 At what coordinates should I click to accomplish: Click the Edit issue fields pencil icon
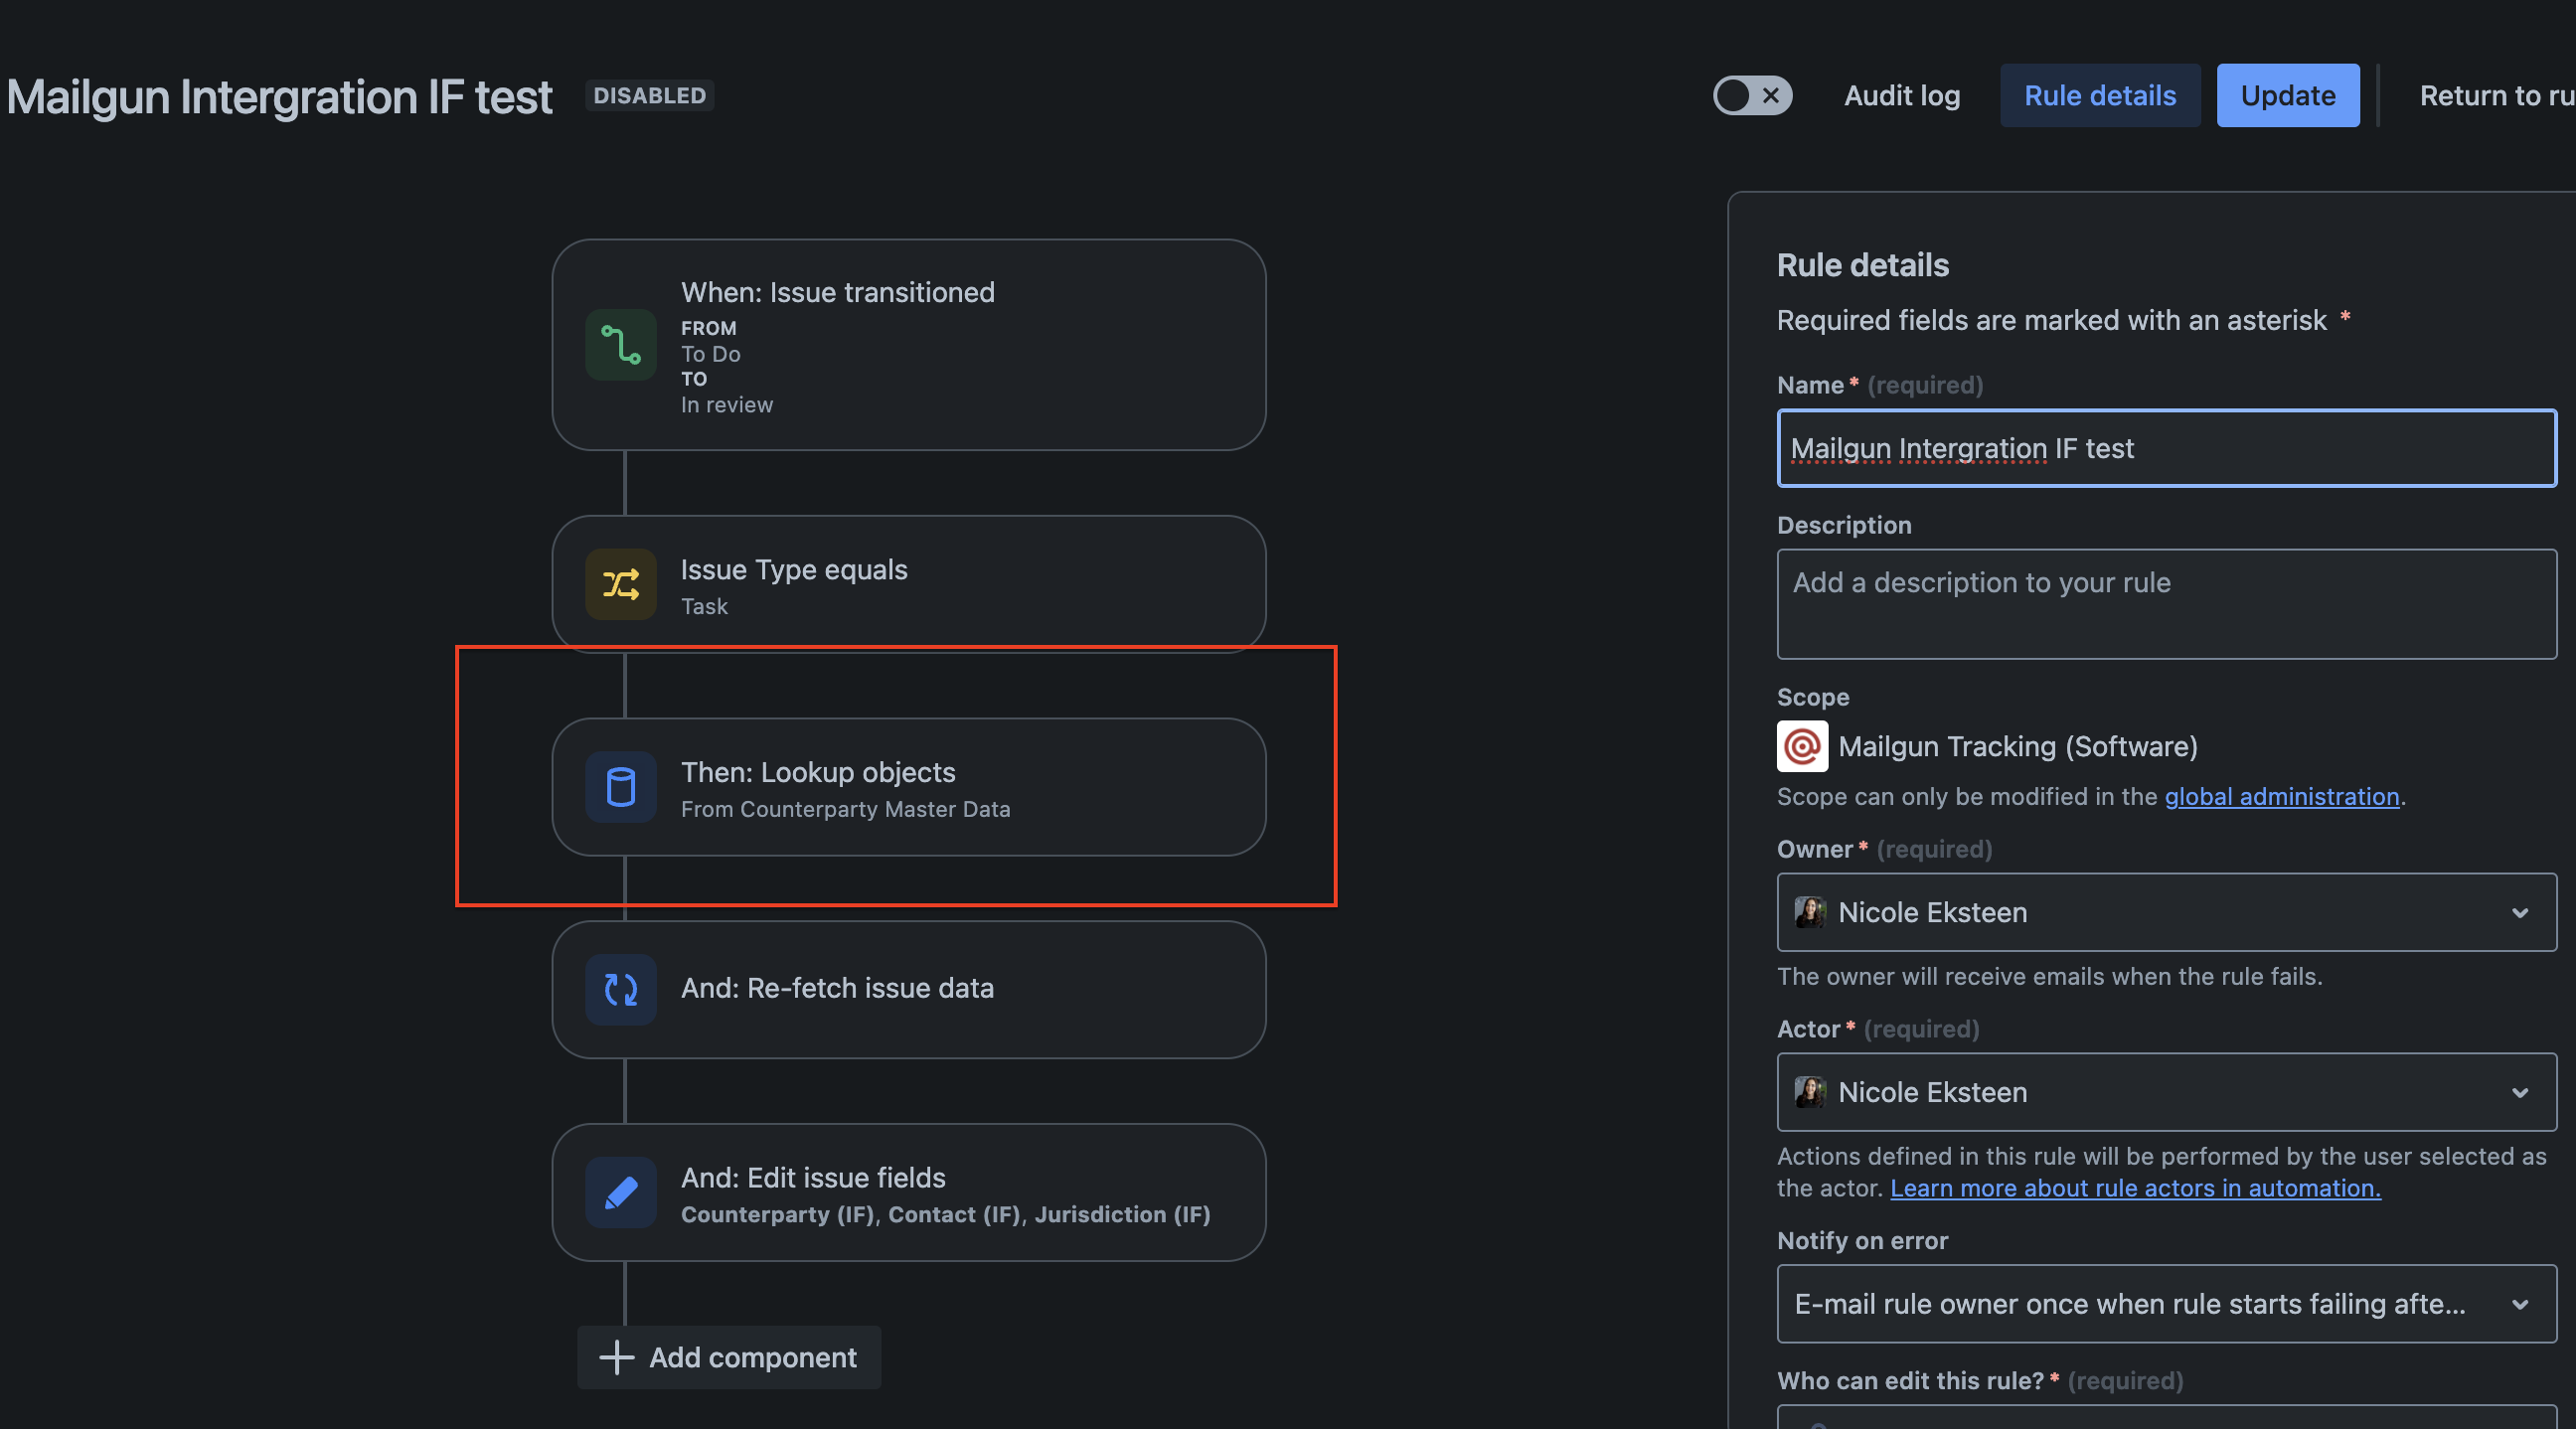pos(620,1192)
